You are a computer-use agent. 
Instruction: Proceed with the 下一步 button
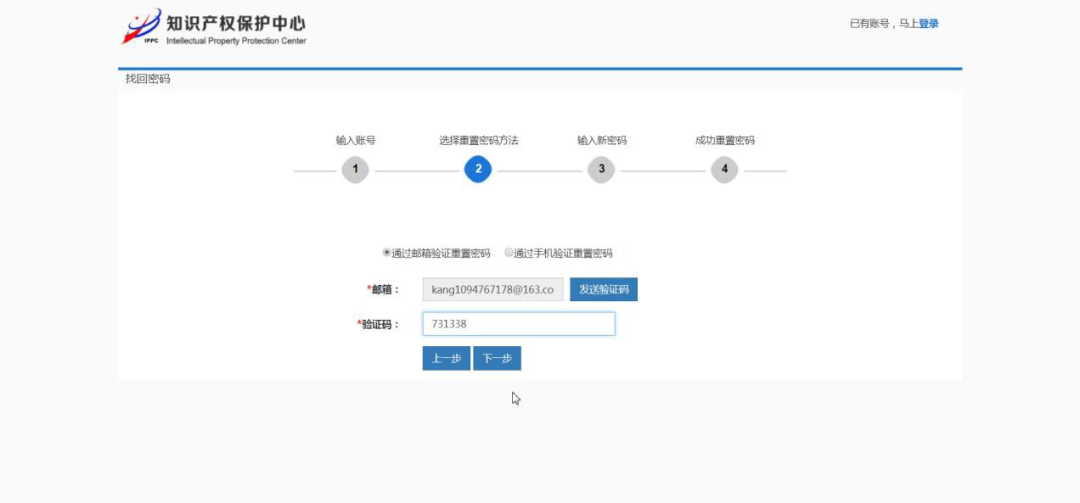point(497,359)
